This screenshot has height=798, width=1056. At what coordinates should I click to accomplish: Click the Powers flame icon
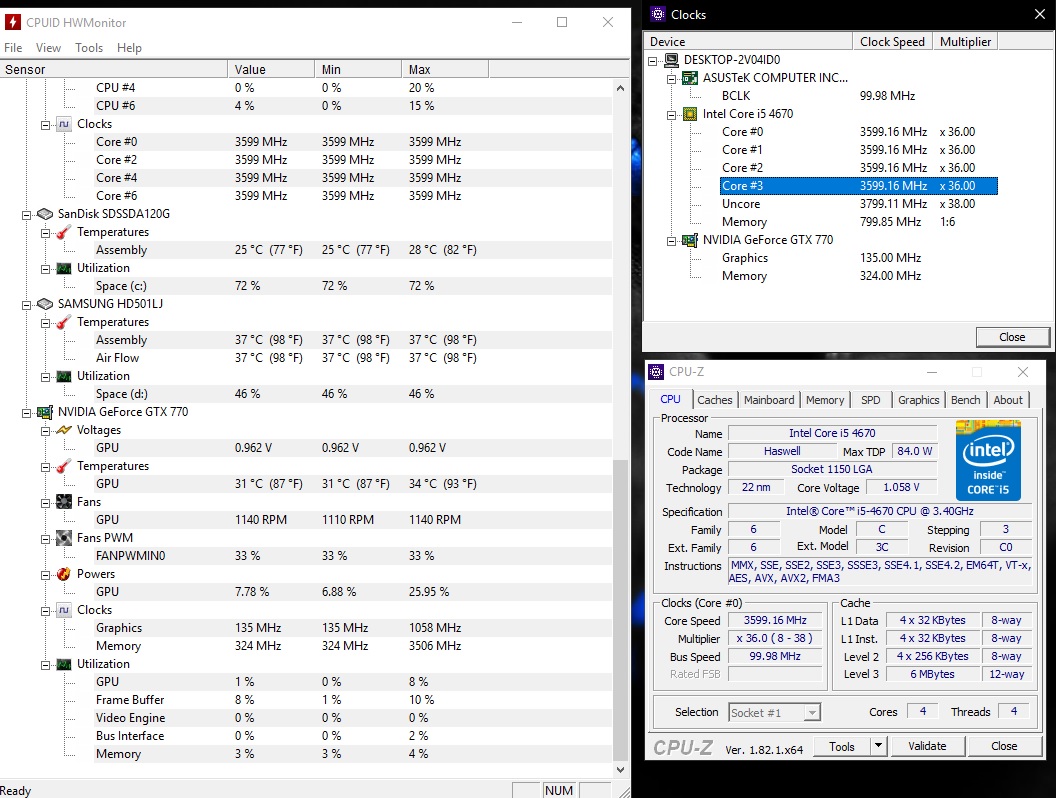(x=64, y=574)
